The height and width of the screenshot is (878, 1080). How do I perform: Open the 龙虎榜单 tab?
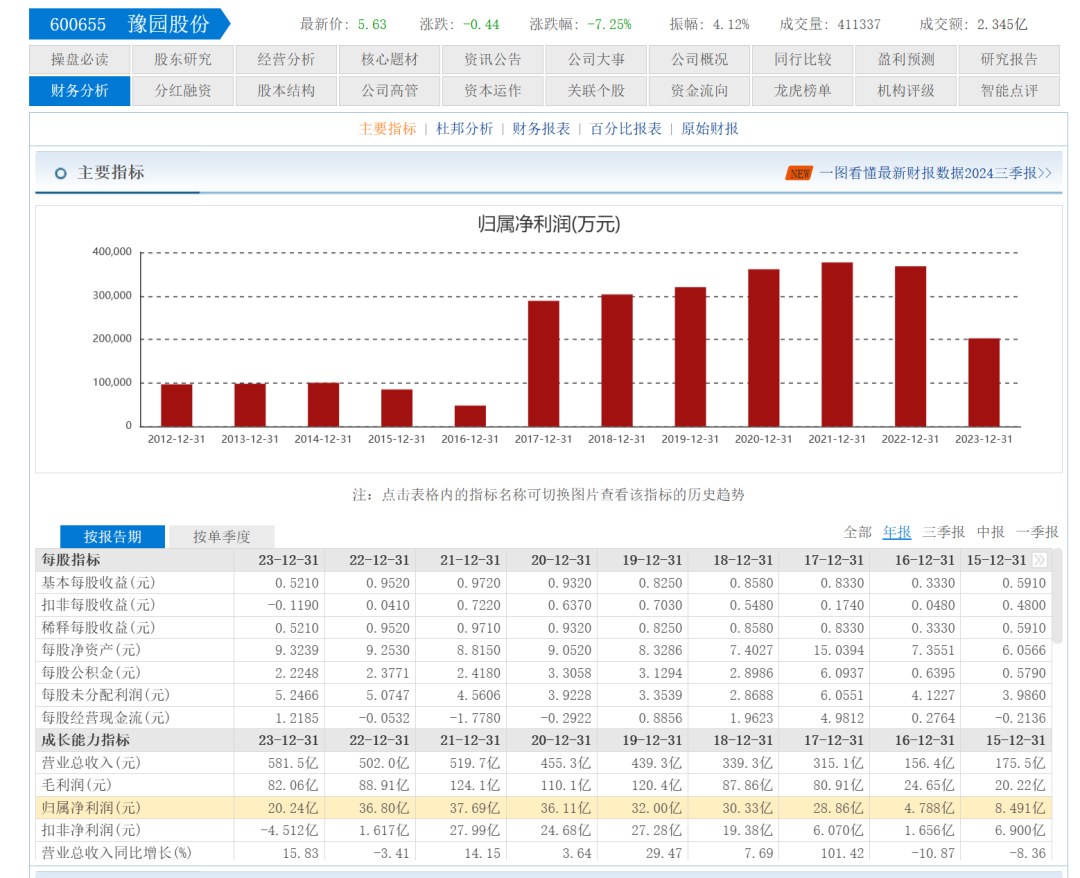802,90
